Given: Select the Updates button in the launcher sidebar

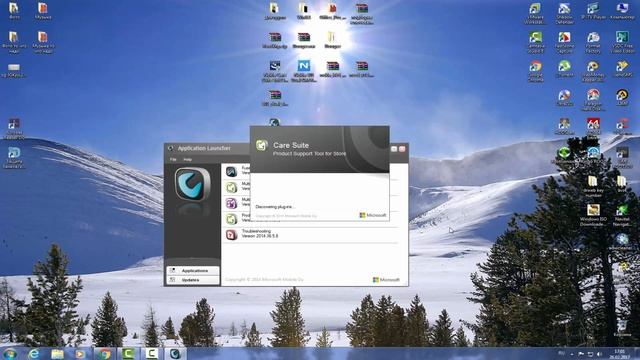Looking at the screenshot, I should point(193,280).
